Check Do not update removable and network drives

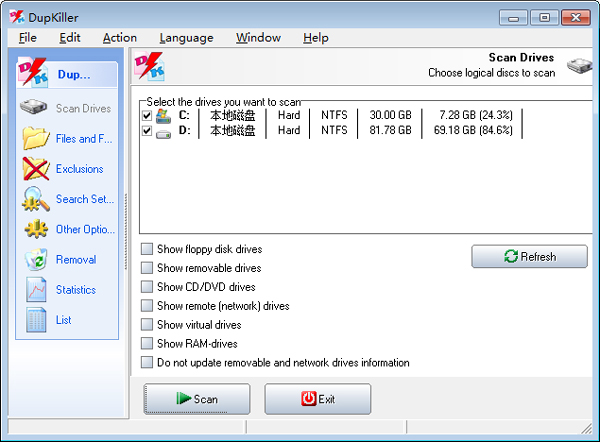147,362
